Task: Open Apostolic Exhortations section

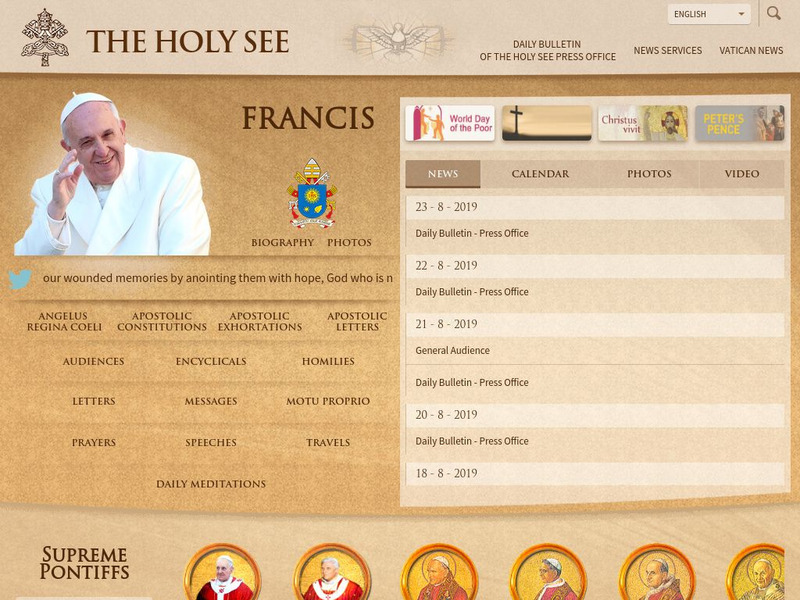Action: [x=260, y=321]
